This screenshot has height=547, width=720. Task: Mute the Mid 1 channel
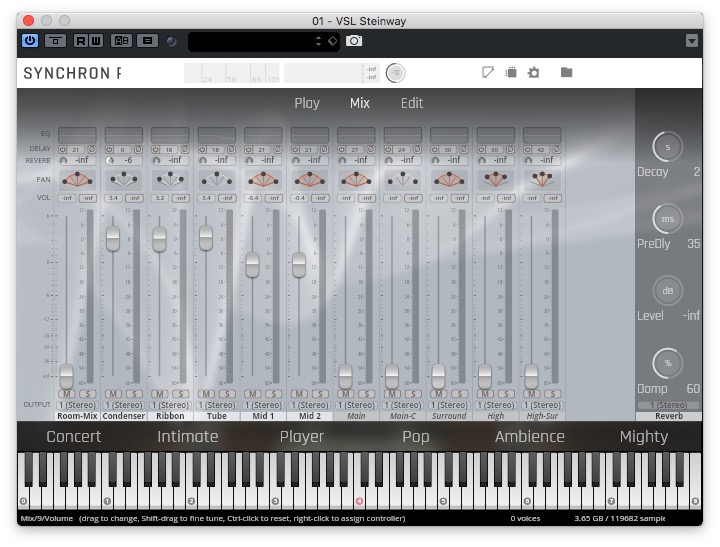[x=253, y=394]
